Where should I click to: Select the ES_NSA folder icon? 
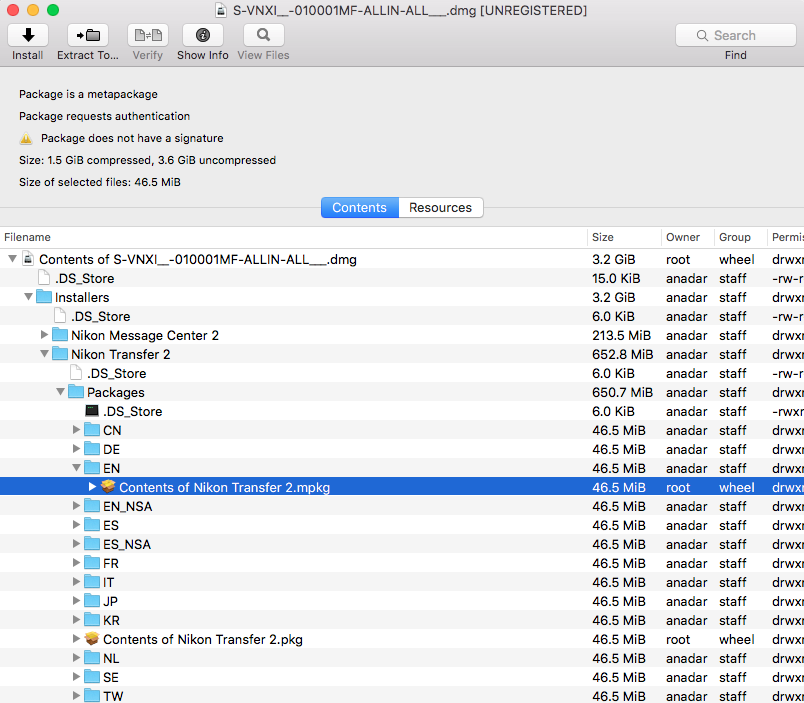(92, 544)
